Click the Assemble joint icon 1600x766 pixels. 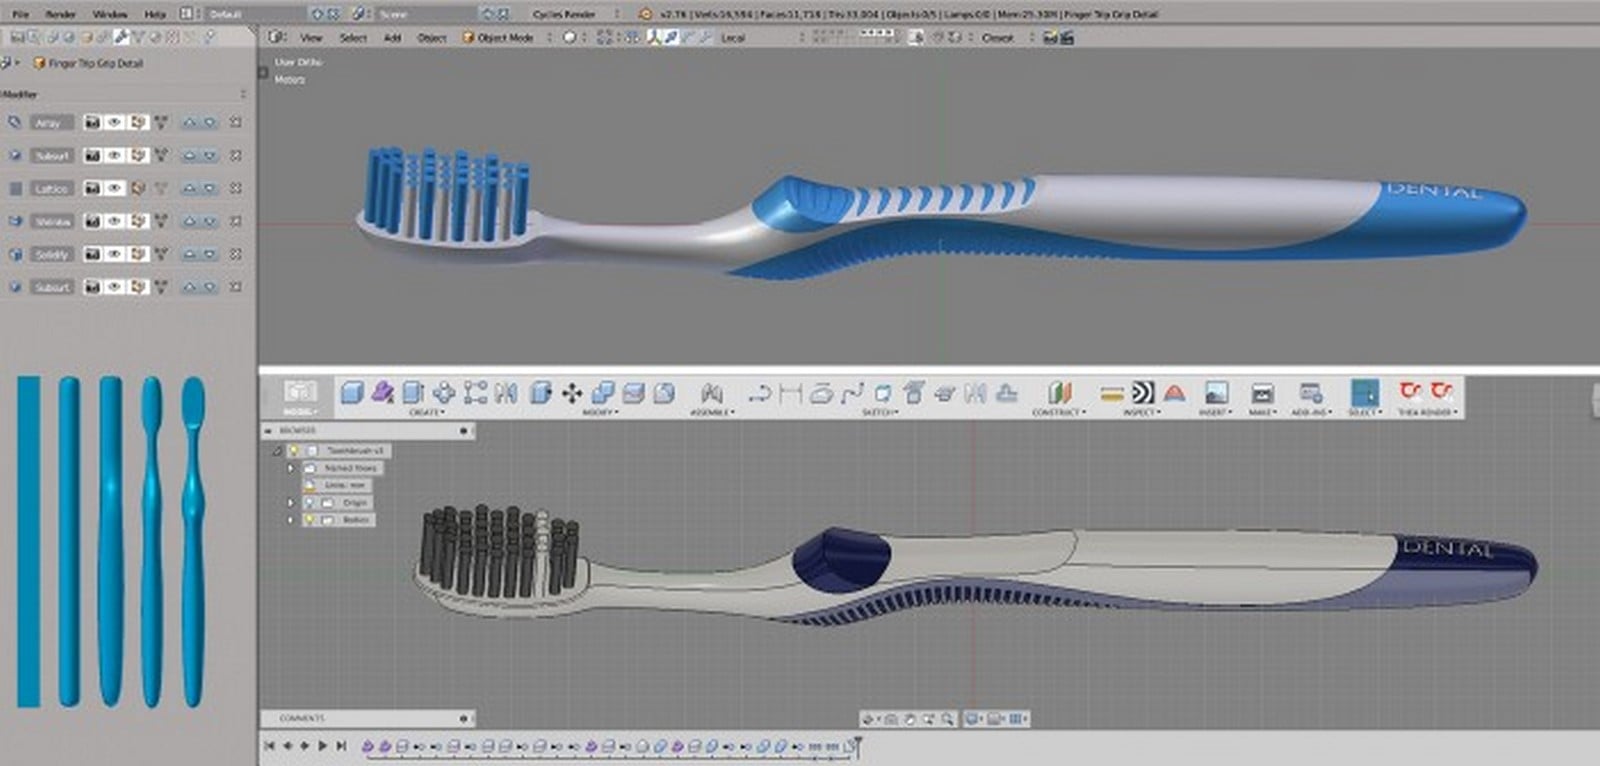pyautogui.click(x=711, y=392)
